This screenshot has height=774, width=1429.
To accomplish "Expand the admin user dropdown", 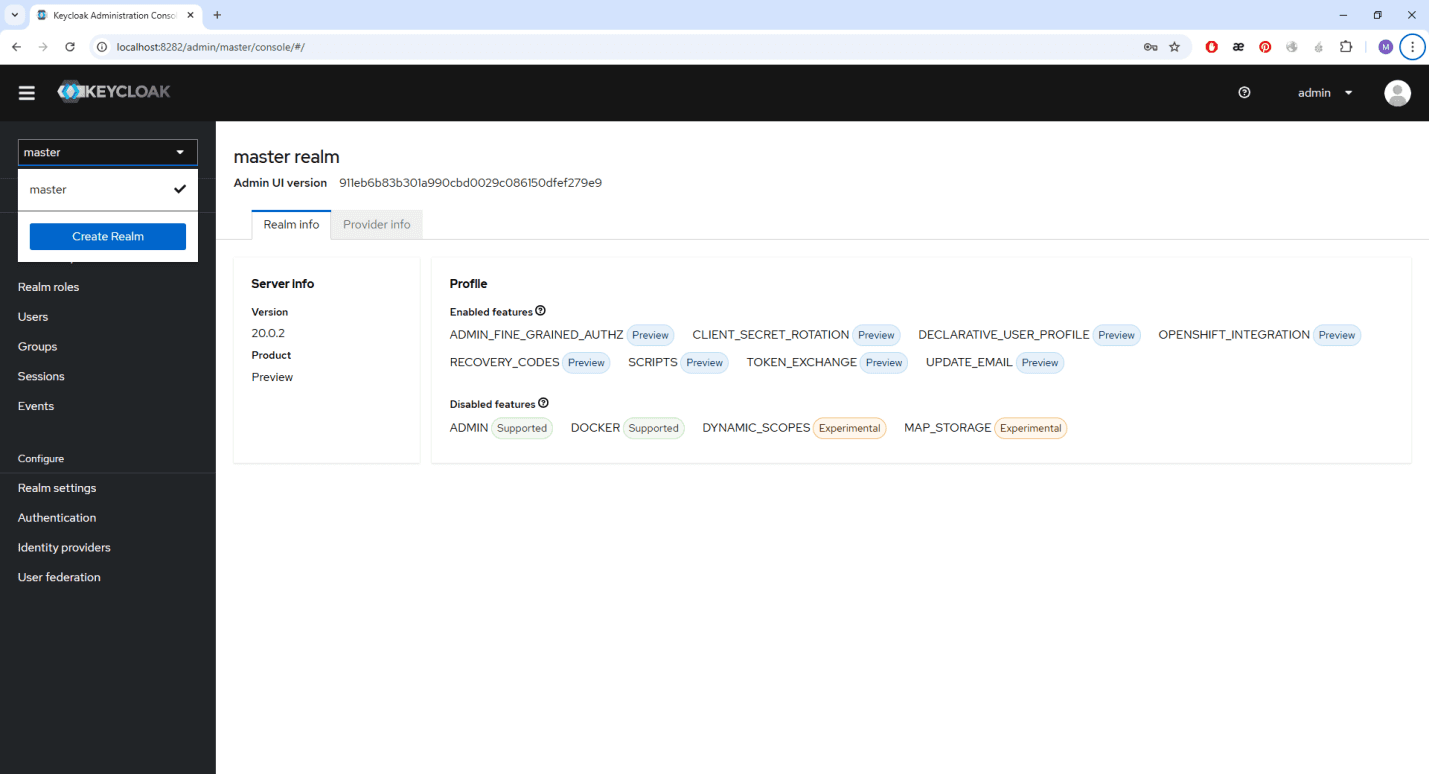I will [1325, 93].
